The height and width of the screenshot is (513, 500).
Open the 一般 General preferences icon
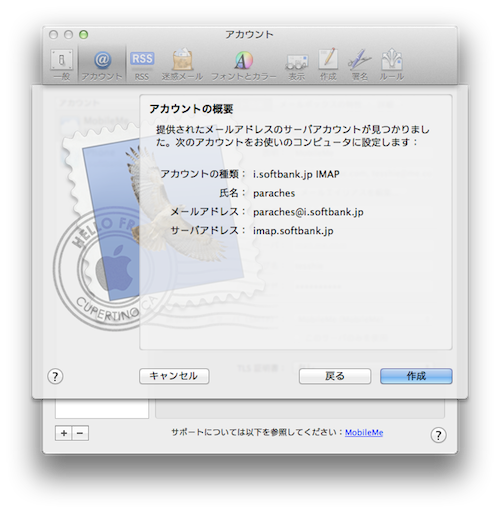pos(62,65)
